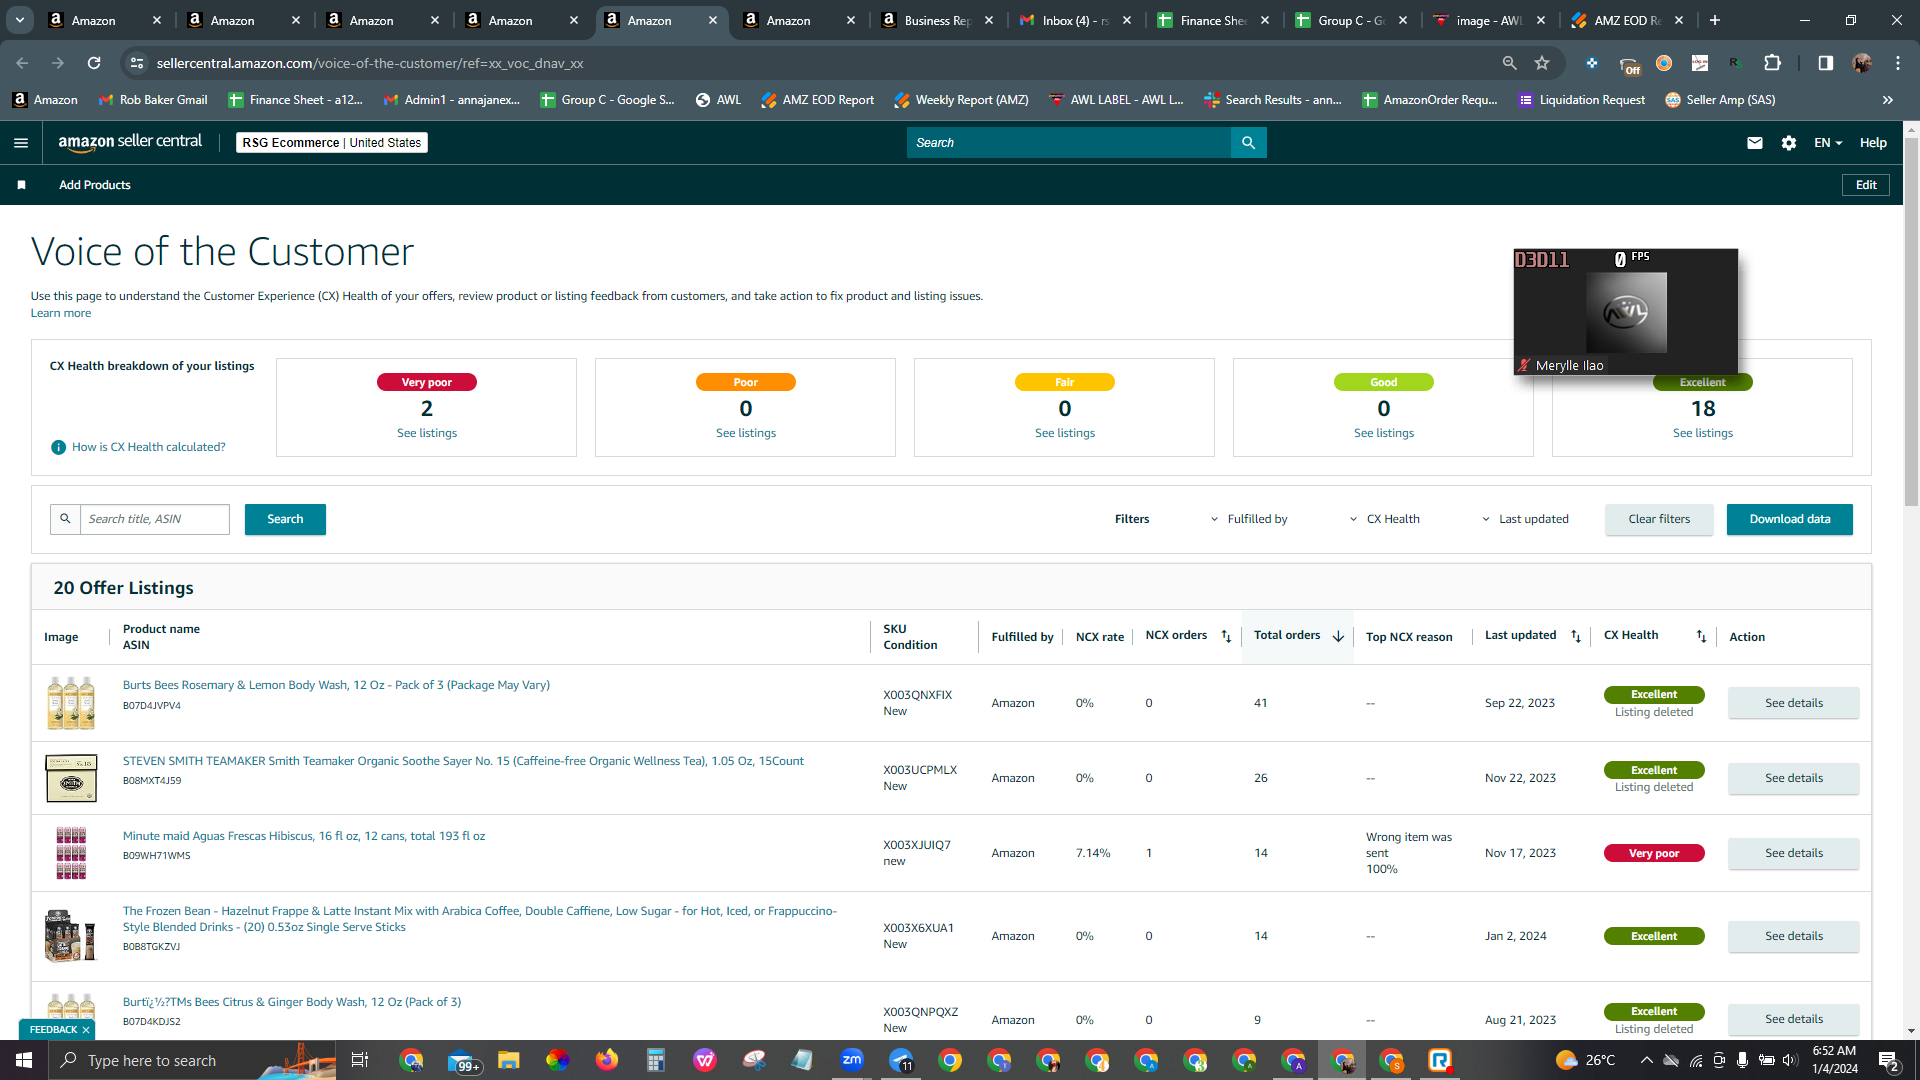
Task: Click the Search title, ASIN field
Action: click(154, 519)
